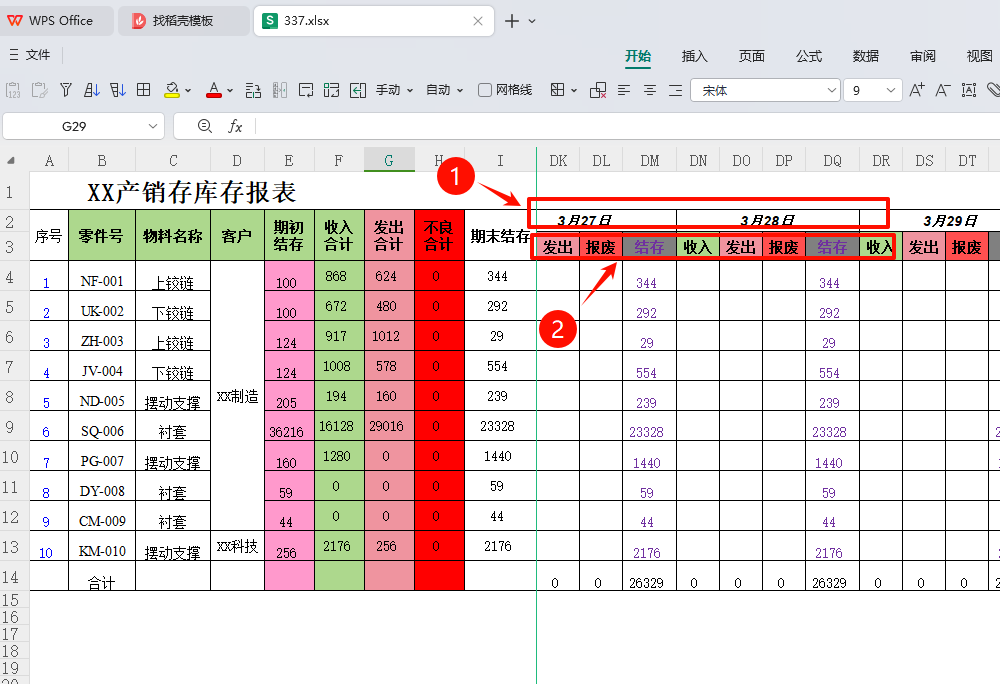The width and height of the screenshot is (1000, 684).
Task: Open the 自动 dropdown
Action: (x=445, y=91)
